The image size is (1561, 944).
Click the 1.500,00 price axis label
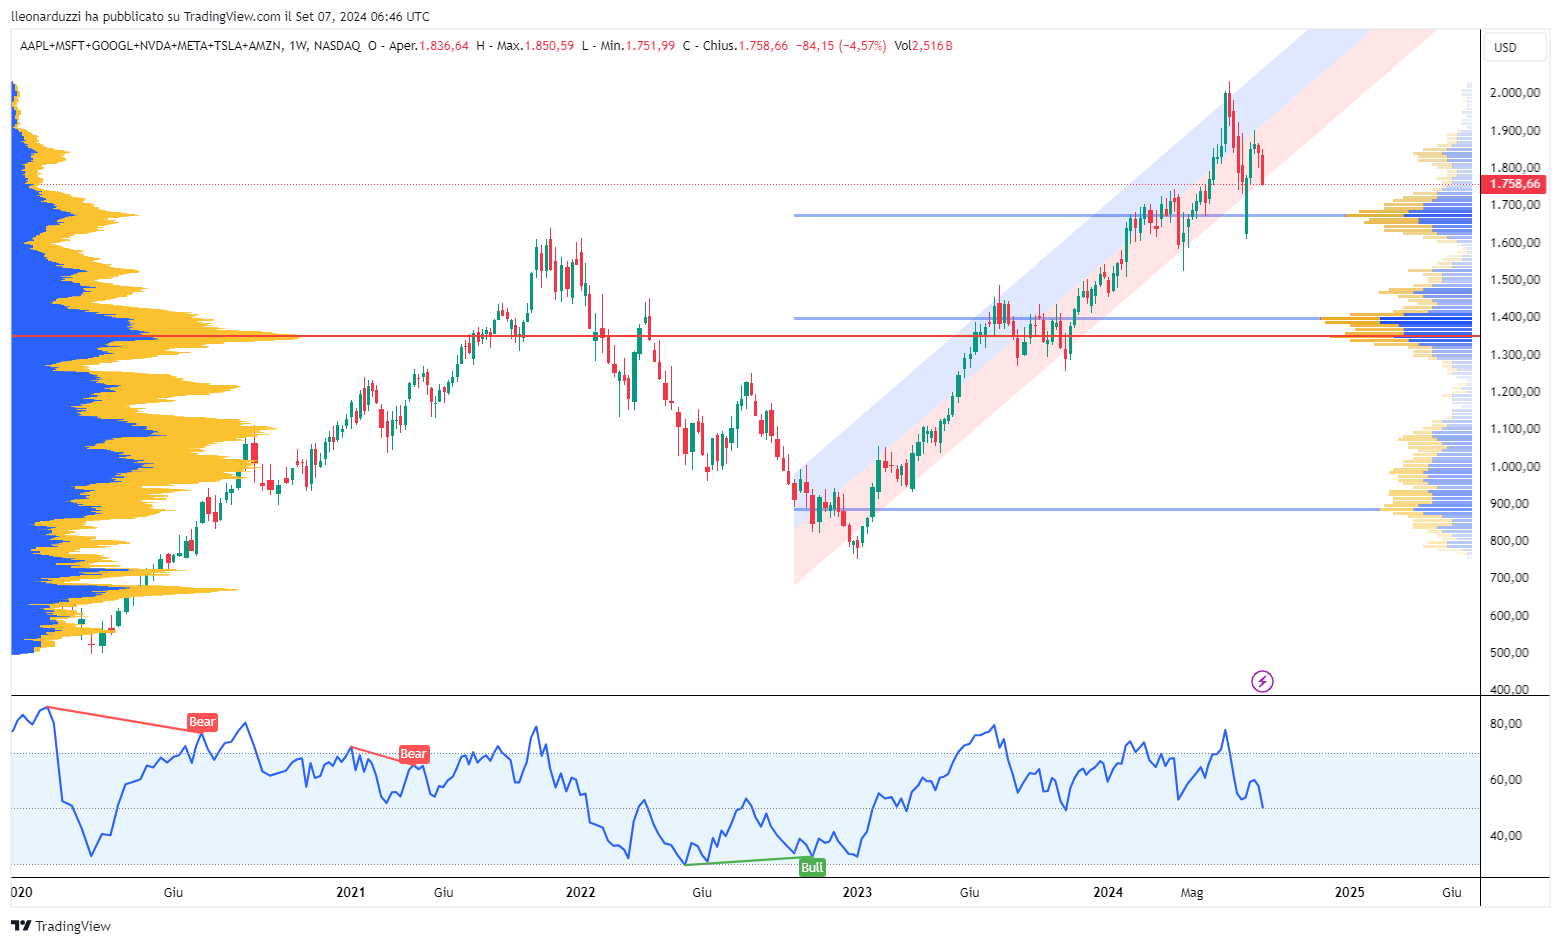(1514, 280)
